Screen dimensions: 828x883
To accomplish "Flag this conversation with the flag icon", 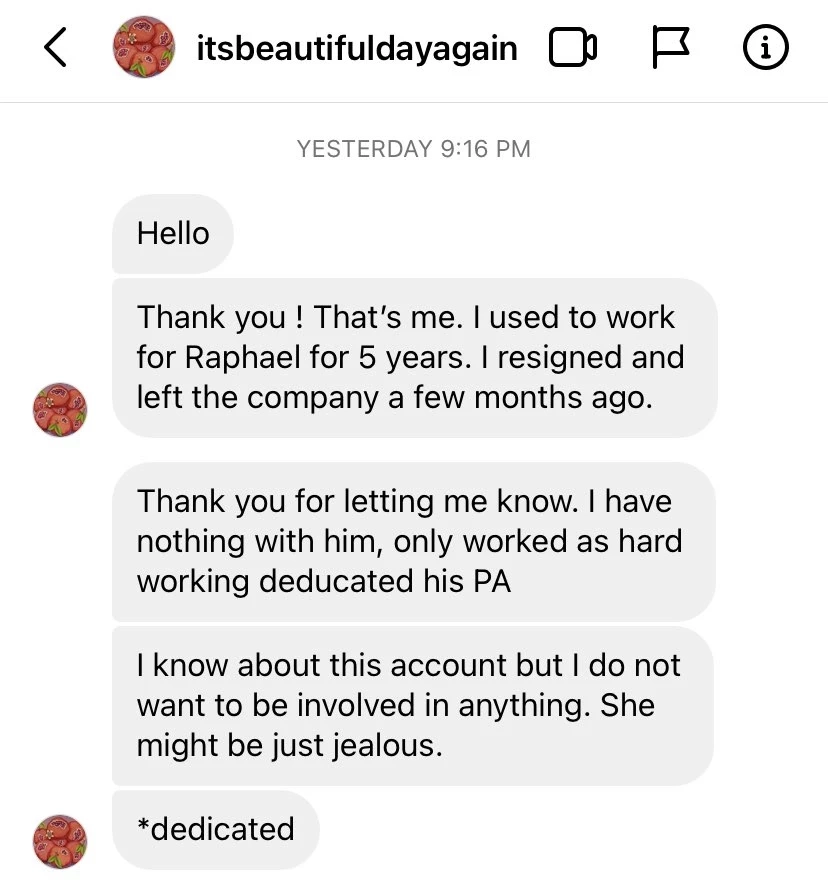I will [672, 48].
